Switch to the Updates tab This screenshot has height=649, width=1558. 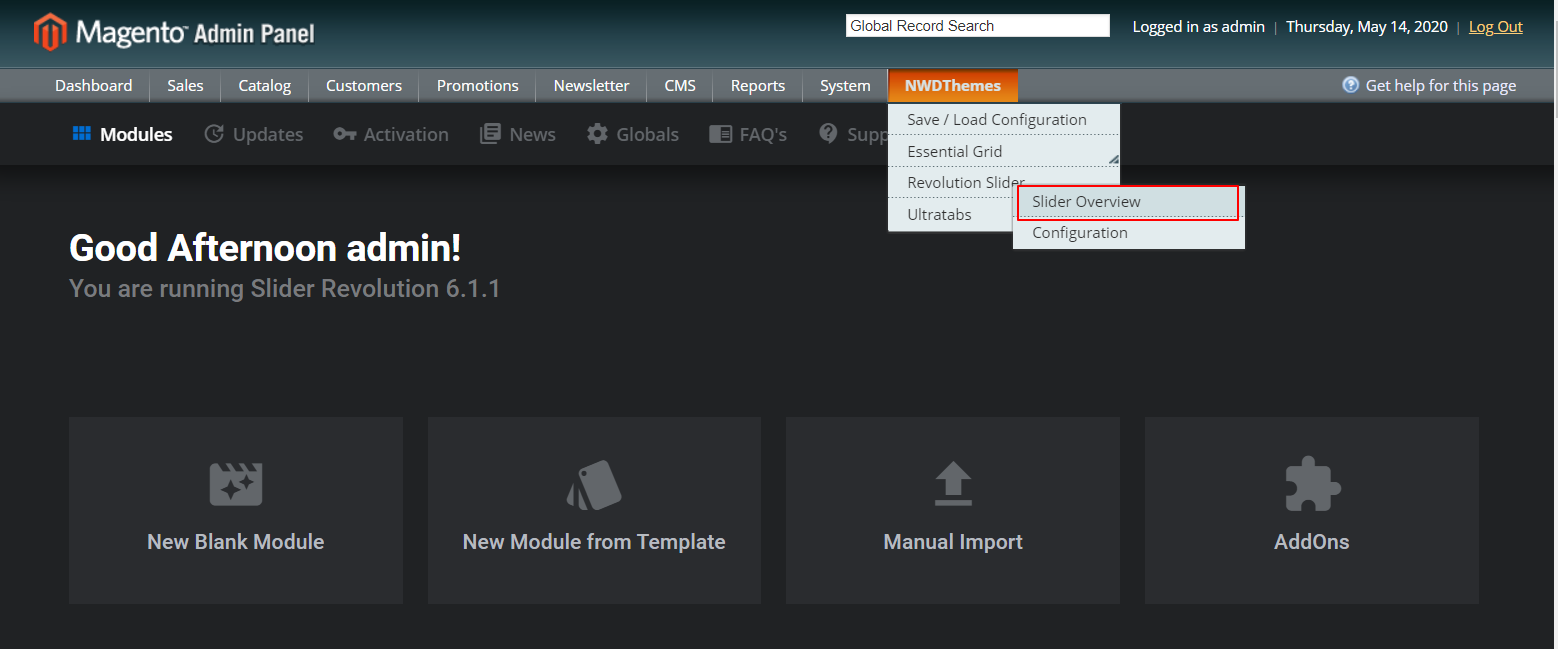(254, 134)
